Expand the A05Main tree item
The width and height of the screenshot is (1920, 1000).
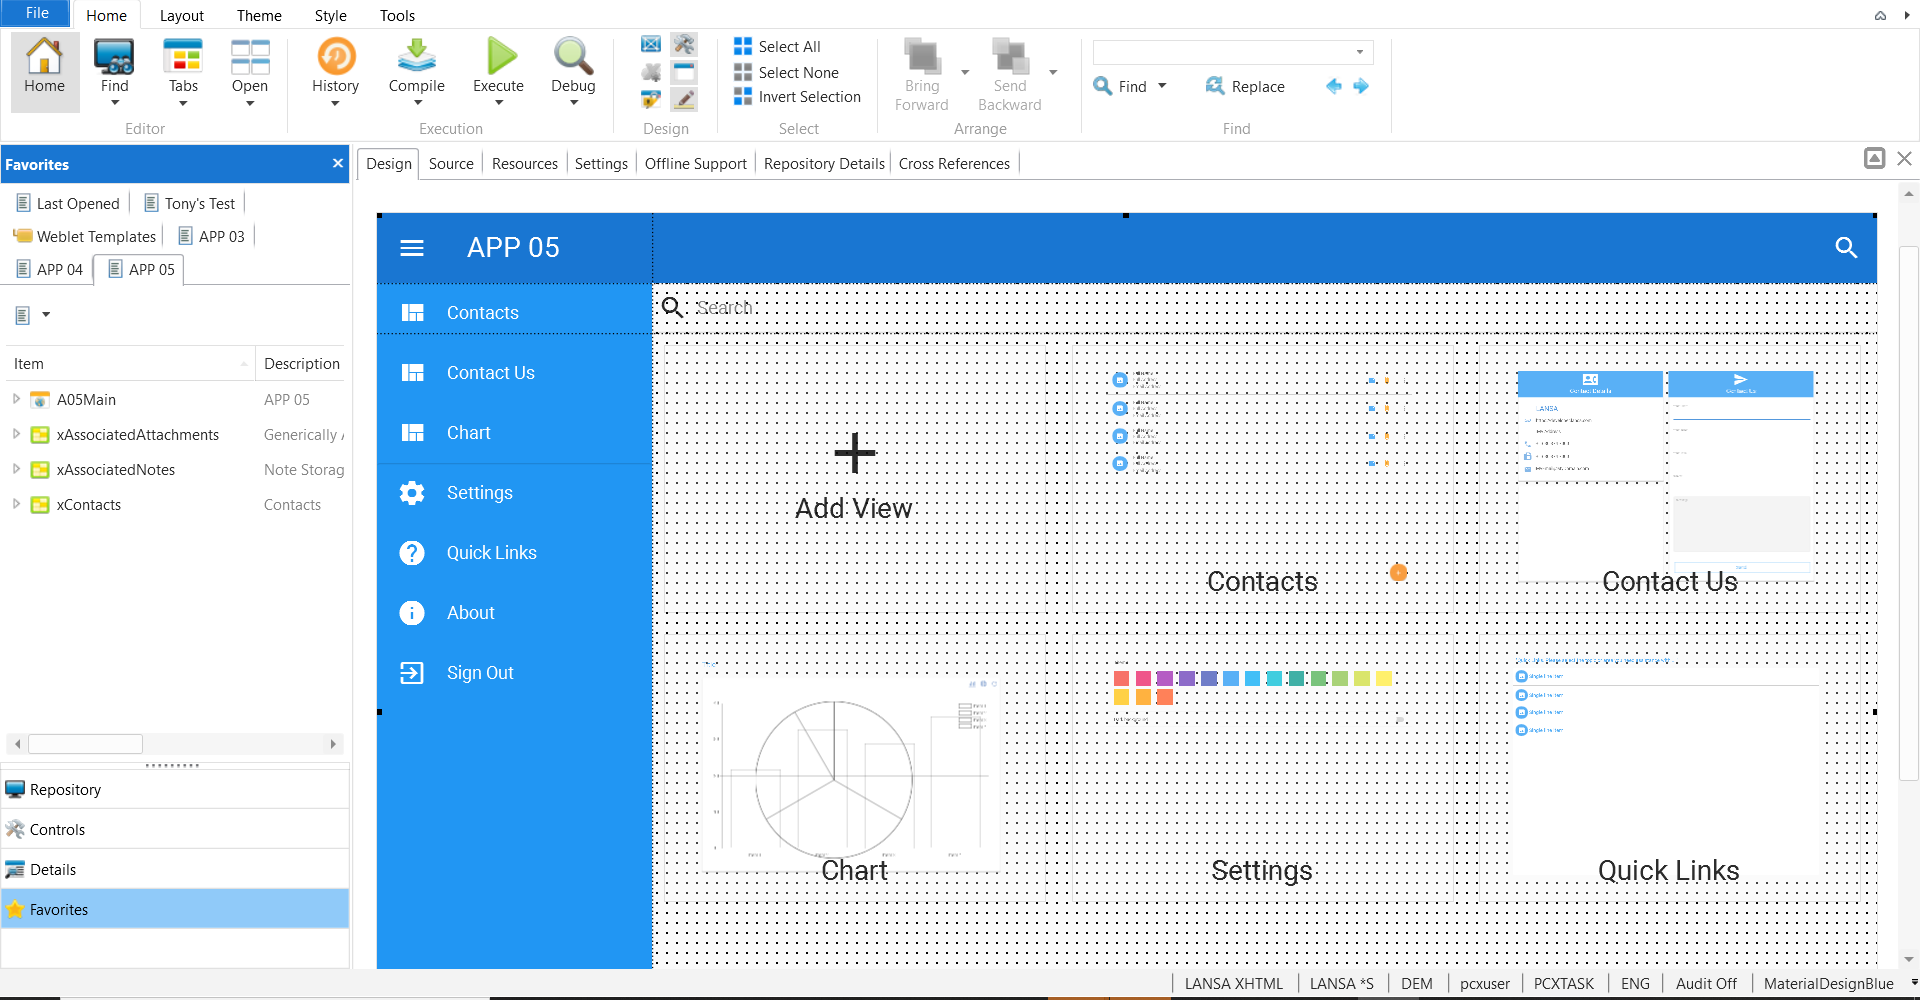coord(16,399)
